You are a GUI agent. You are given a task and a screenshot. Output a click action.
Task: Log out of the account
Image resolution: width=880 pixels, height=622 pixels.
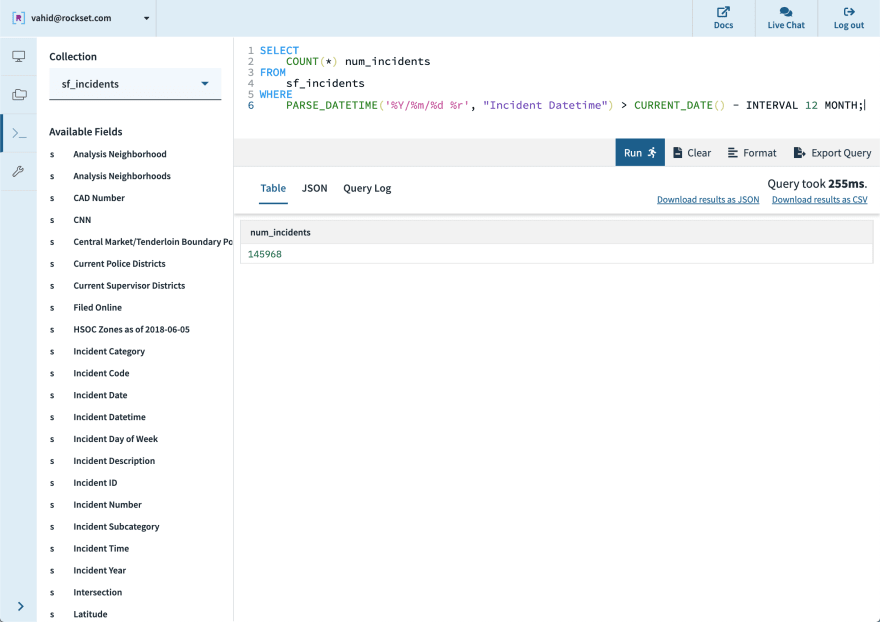[849, 18]
